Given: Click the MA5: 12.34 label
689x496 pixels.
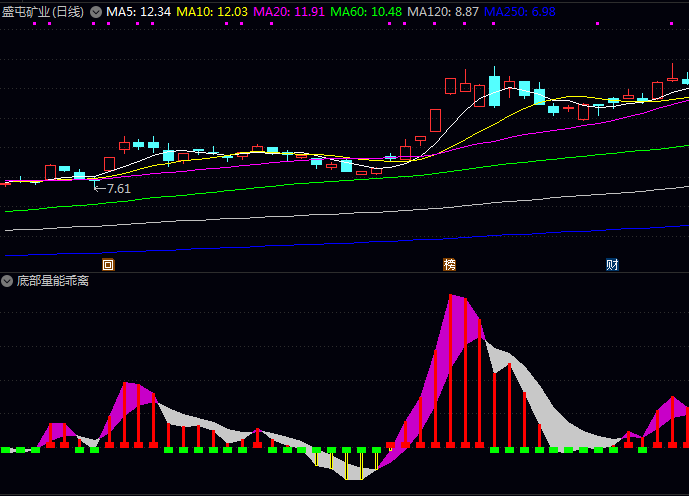Looking at the screenshot, I should coord(138,12).
